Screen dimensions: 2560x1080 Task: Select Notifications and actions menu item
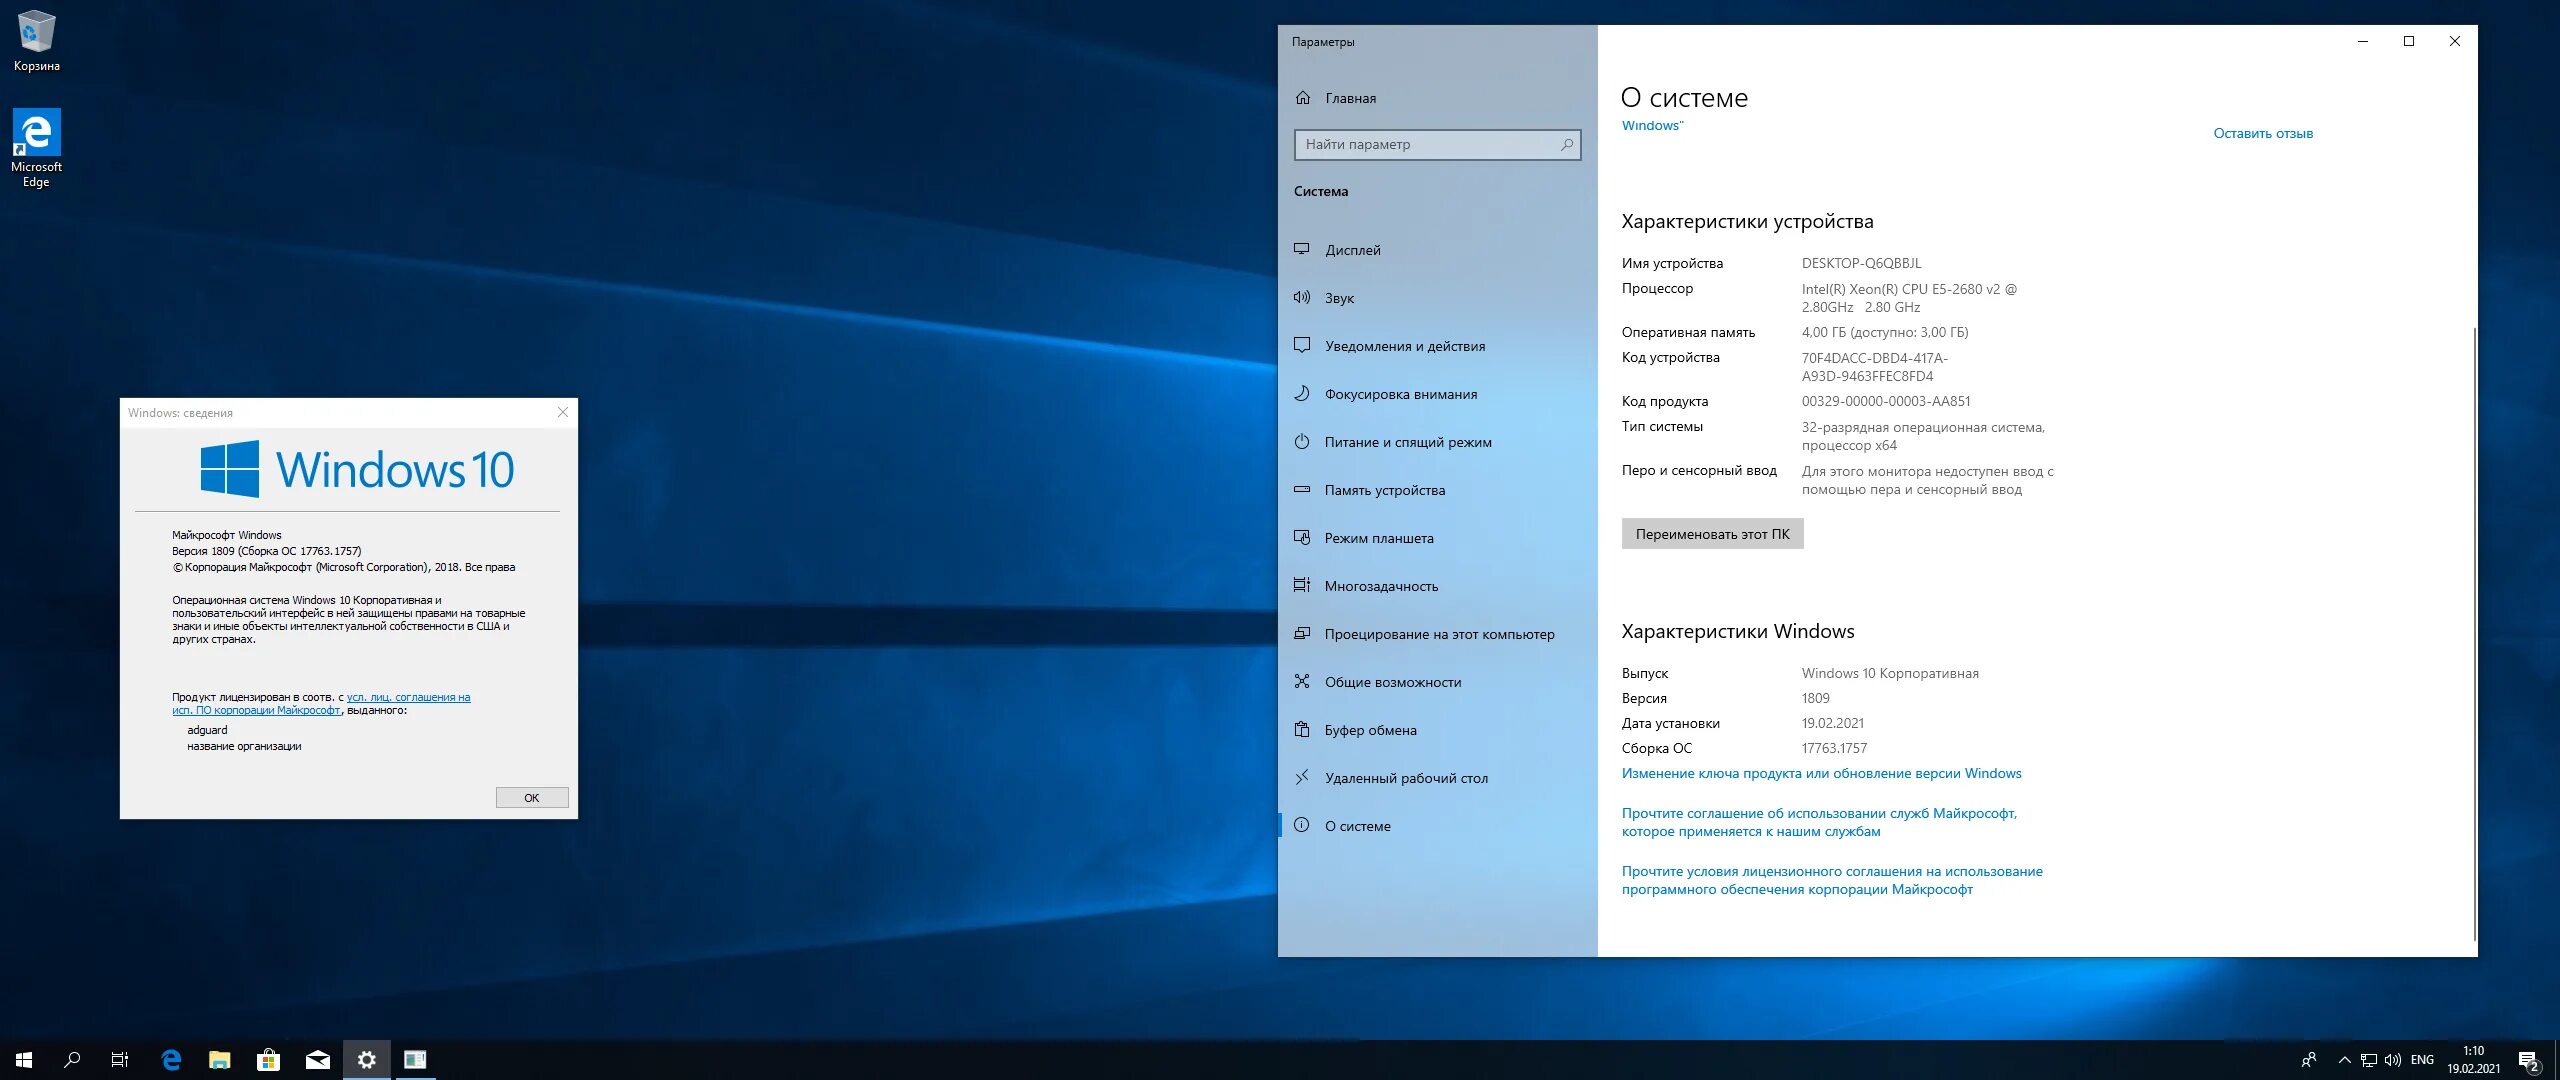pos(1404,346)
